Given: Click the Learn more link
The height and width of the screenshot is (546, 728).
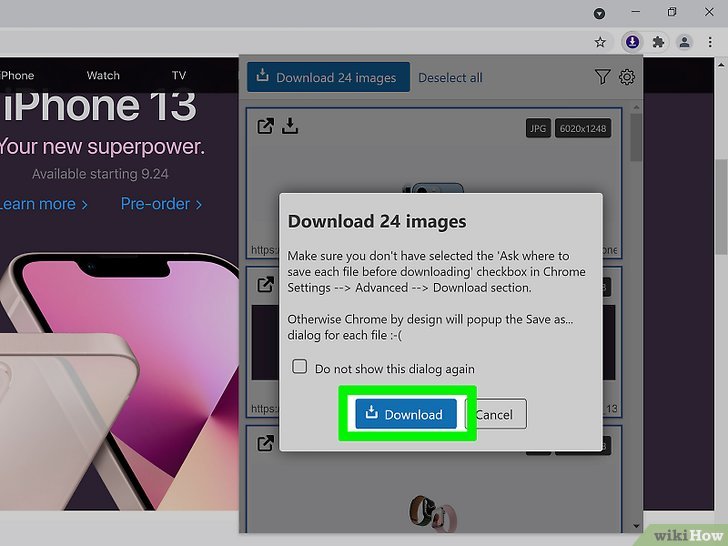Looking at the screenshot, I should click(x=43, y=204).
